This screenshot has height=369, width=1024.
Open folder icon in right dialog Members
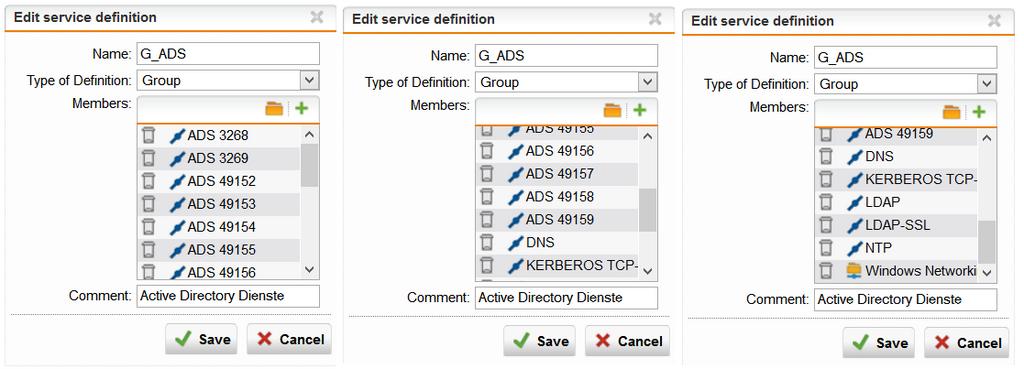(952, 112)
